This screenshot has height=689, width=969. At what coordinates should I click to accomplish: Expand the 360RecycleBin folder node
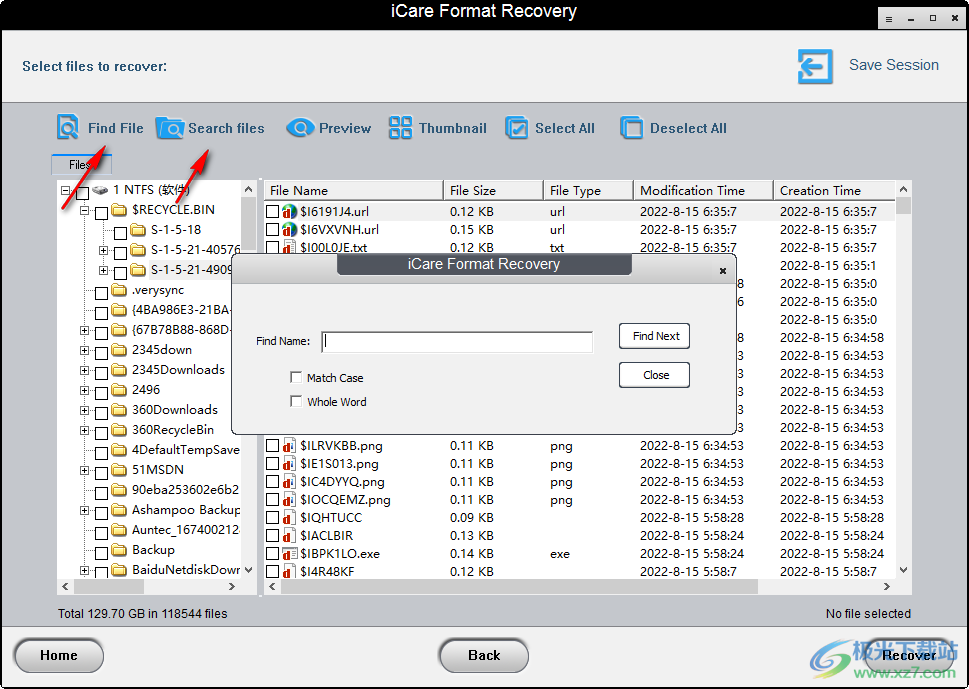point(84,430)
